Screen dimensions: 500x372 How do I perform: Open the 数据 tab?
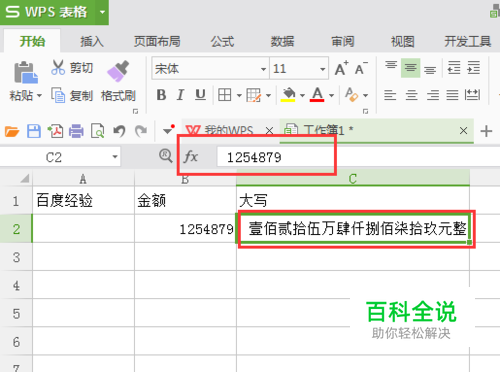(x=282, y=41)
